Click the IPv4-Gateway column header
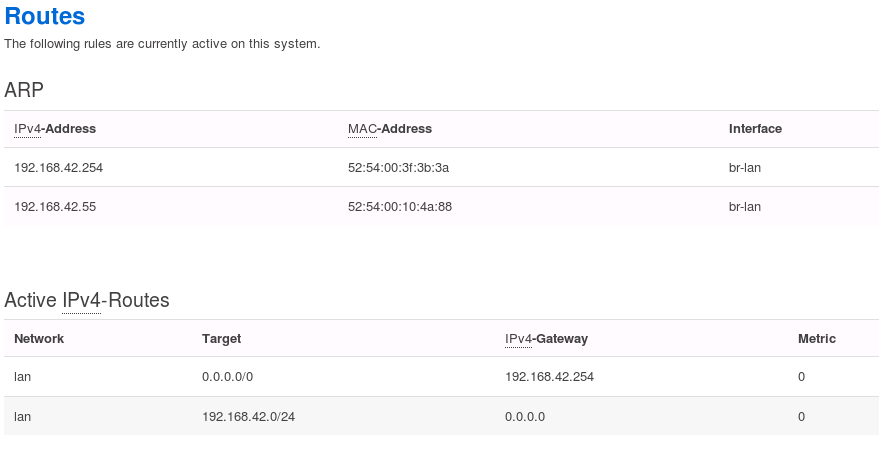 pos(547,339)
